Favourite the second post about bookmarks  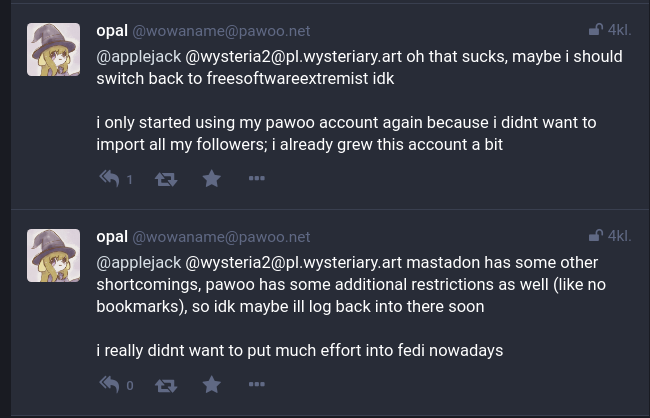(x=212, y=384)
